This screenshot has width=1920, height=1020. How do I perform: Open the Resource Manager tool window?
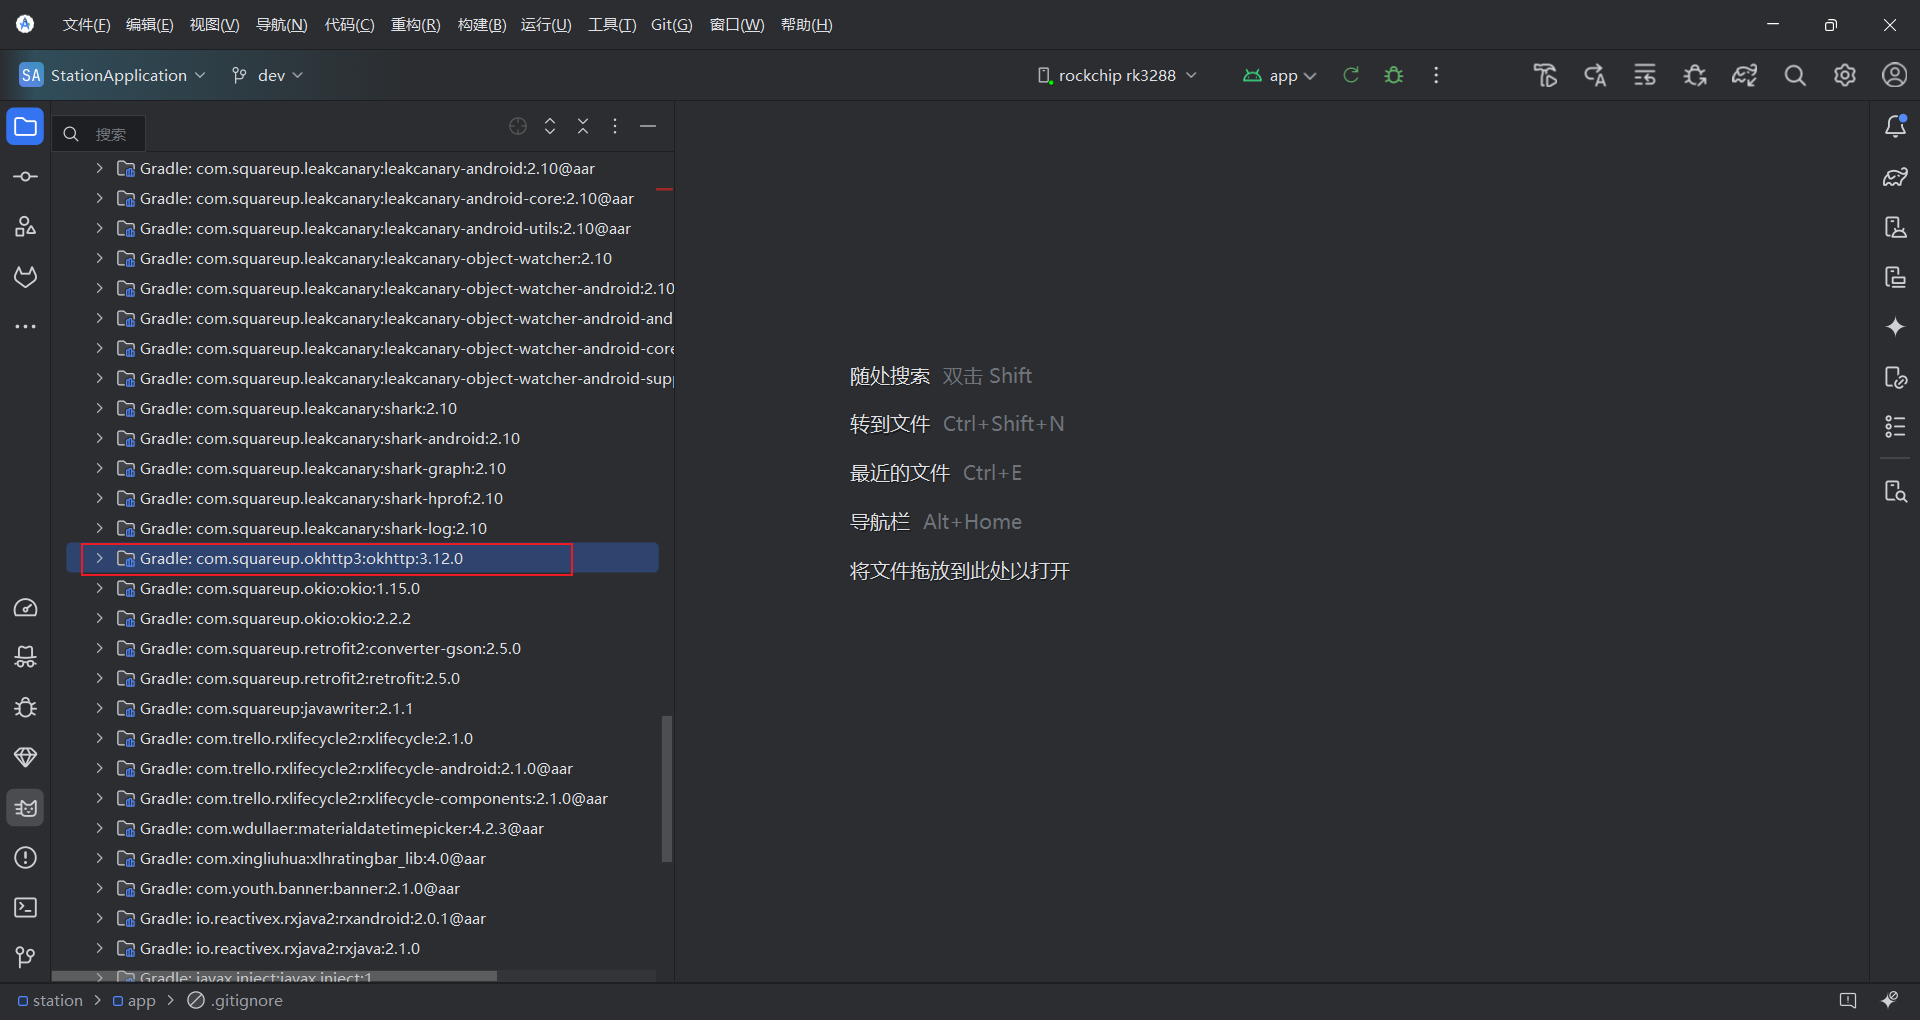coord(26,227)
